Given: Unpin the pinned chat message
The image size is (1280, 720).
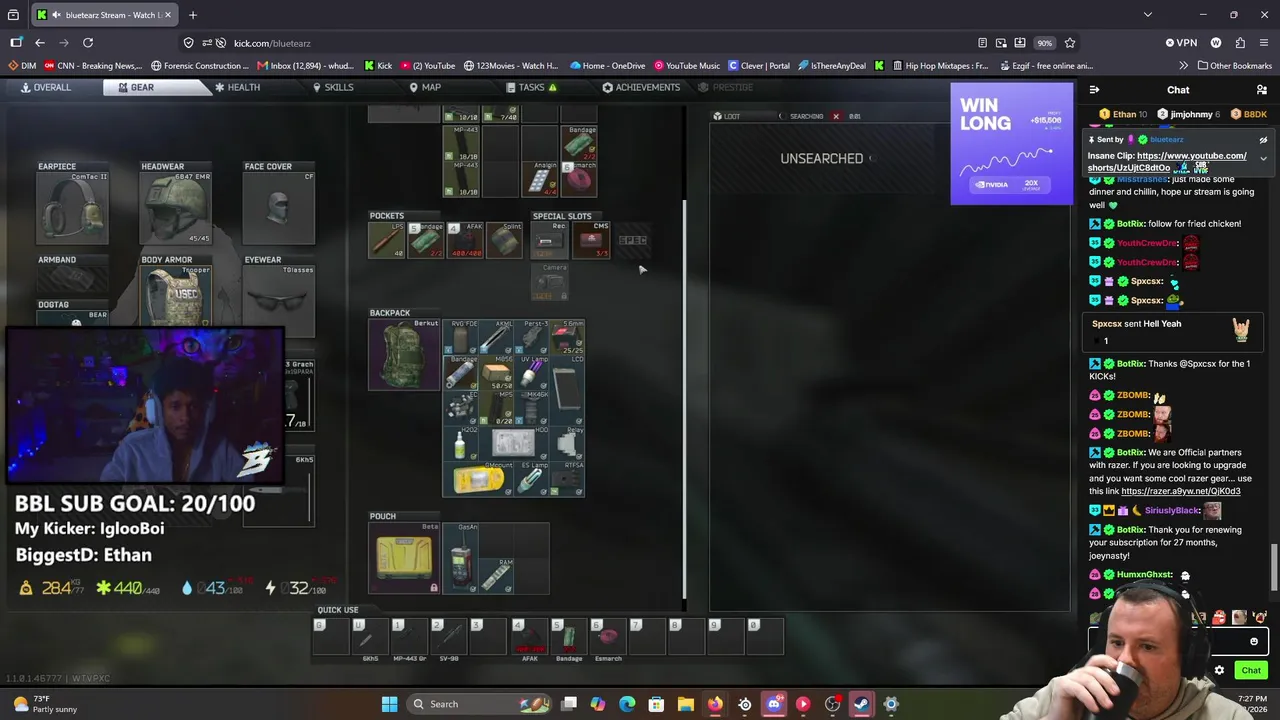Looking at the screenshot, I should 1263,140.
